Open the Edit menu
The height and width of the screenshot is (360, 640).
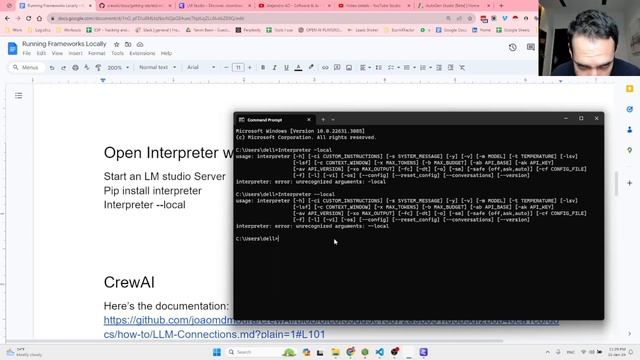(x=41, y=53)
